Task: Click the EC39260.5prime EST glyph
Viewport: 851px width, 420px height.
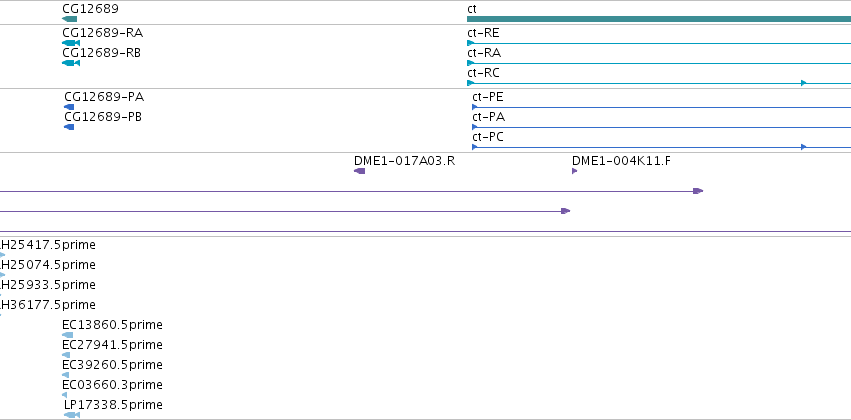Action: pos(66,375)
